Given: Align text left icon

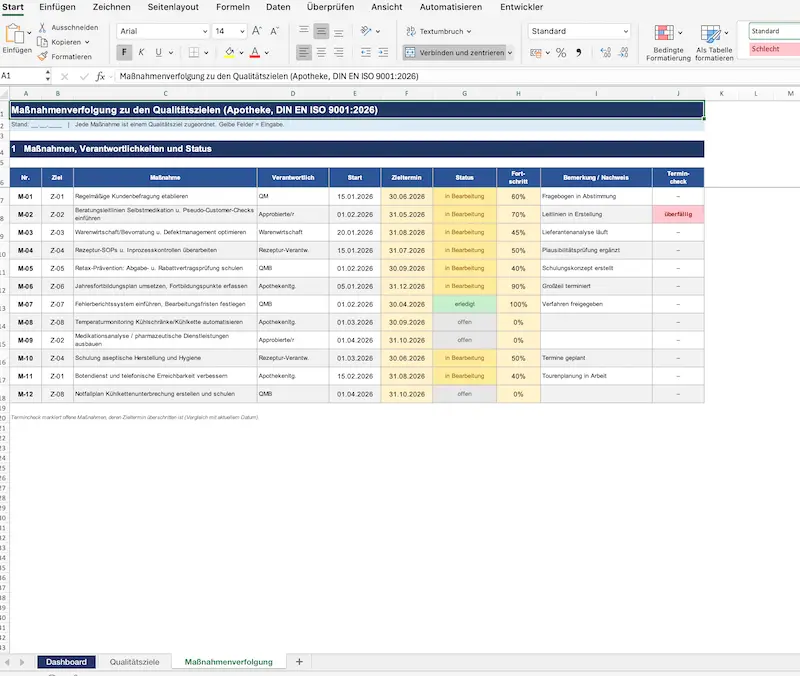Looking at the screenshot, I should coord(304,52).
